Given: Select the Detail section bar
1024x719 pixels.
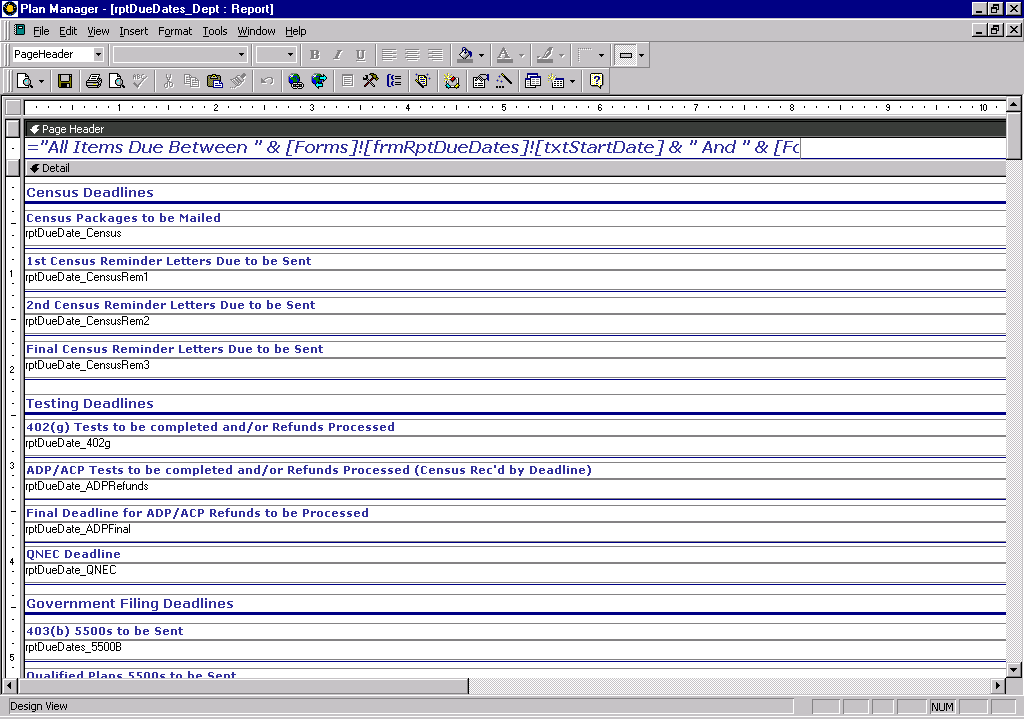Looking at the screenshot, I should 500,168.
